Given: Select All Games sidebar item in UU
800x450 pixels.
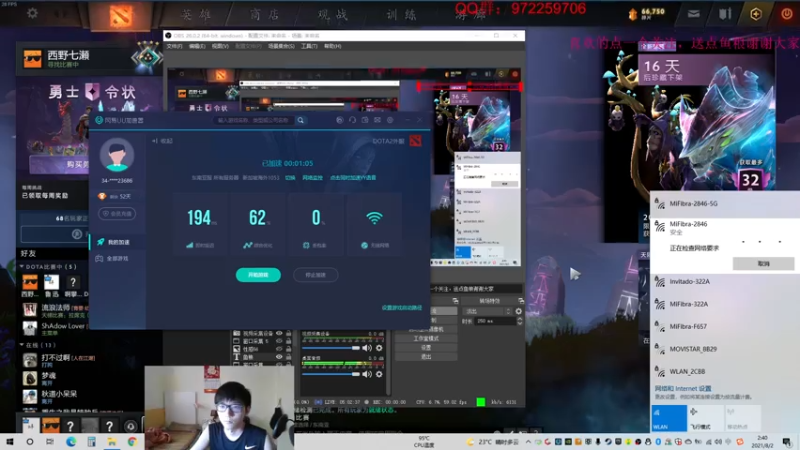Looking at the screenshot, I should click(x=117, y=259).
